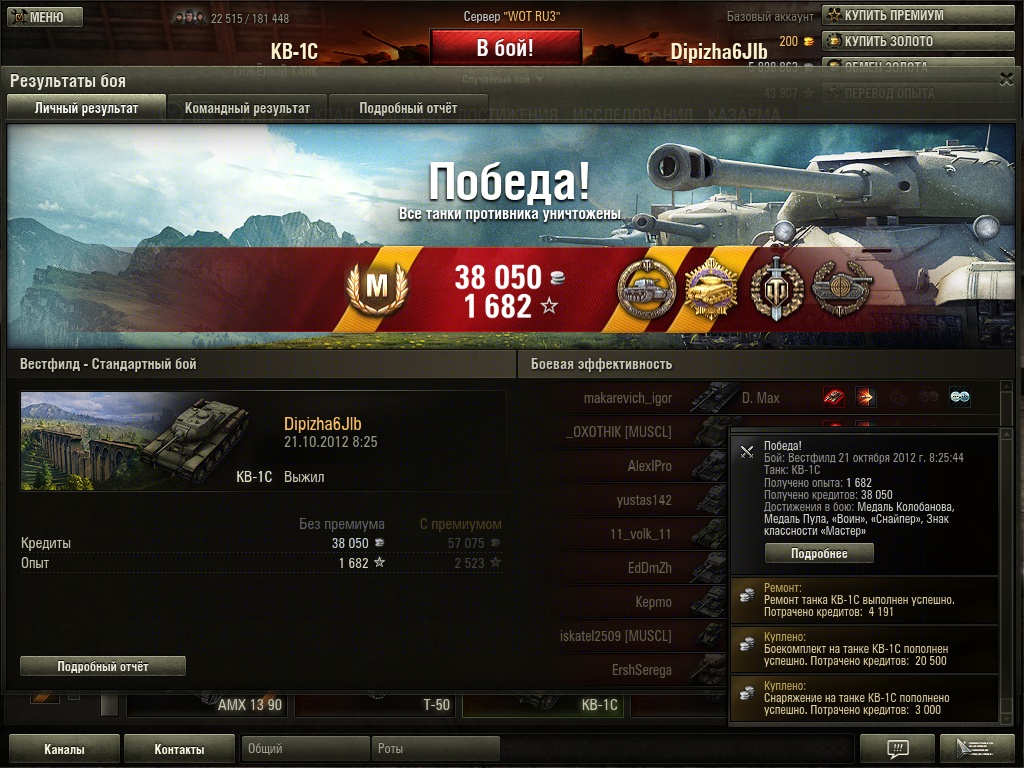Select the Warrior achievement medal

pyautogui.click(x=776, y=288)
